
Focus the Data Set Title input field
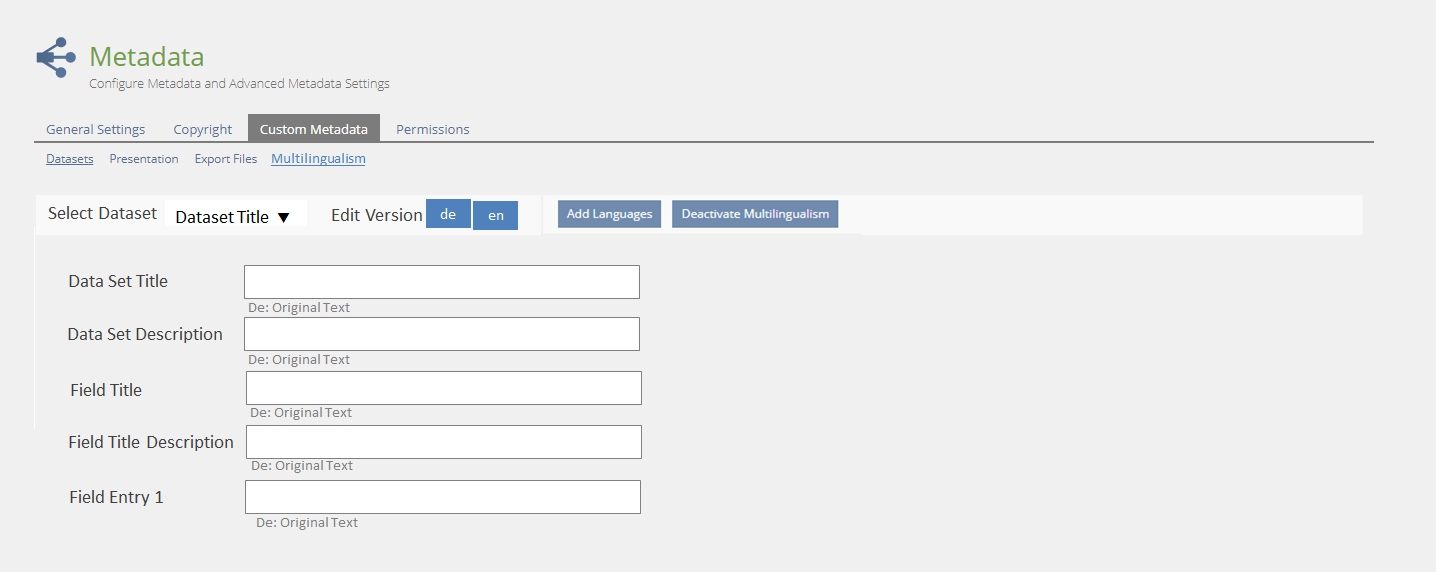(441, 282)
